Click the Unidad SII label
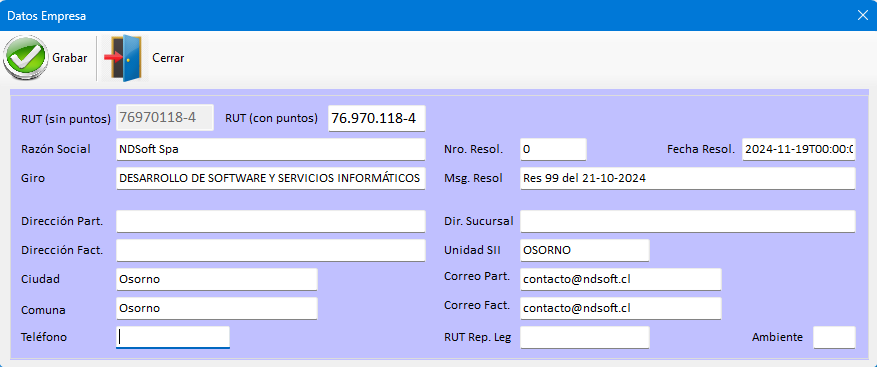Image resolution: width=877 pixels, height=367 pixels. coord(472,250)
